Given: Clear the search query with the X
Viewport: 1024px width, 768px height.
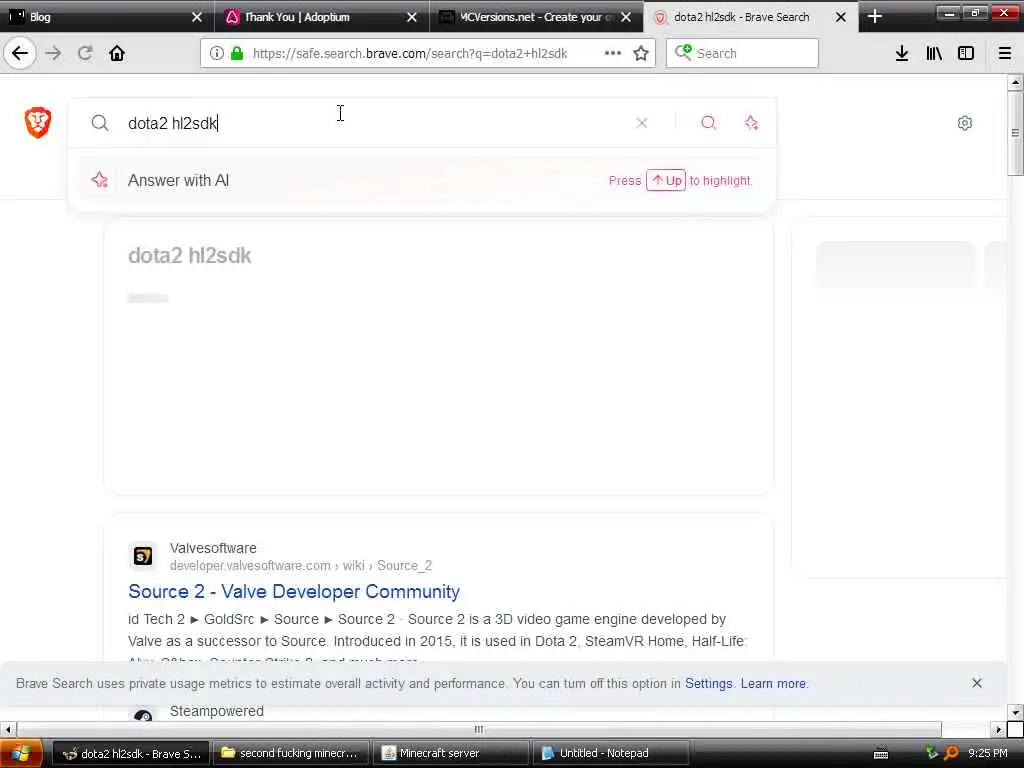Looking at the screenshot, I should [642, 123].
